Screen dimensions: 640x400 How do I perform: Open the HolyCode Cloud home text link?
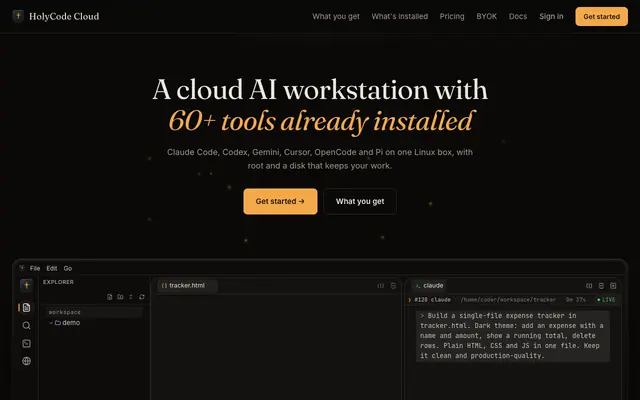[x=64, y=16]
